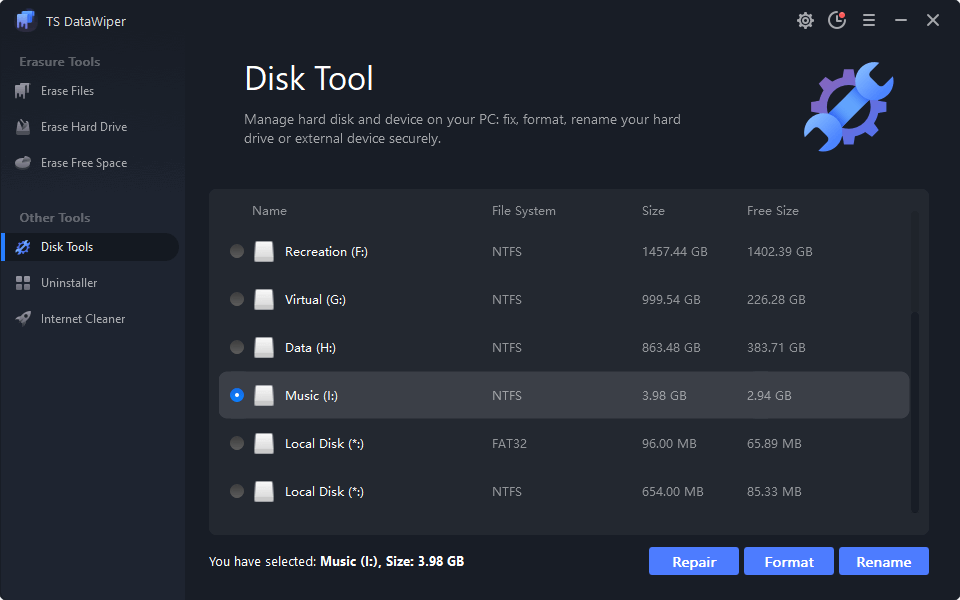This screenshot has height=600, width=960.
Task: Click the Size column header
Action: [653, 211]
